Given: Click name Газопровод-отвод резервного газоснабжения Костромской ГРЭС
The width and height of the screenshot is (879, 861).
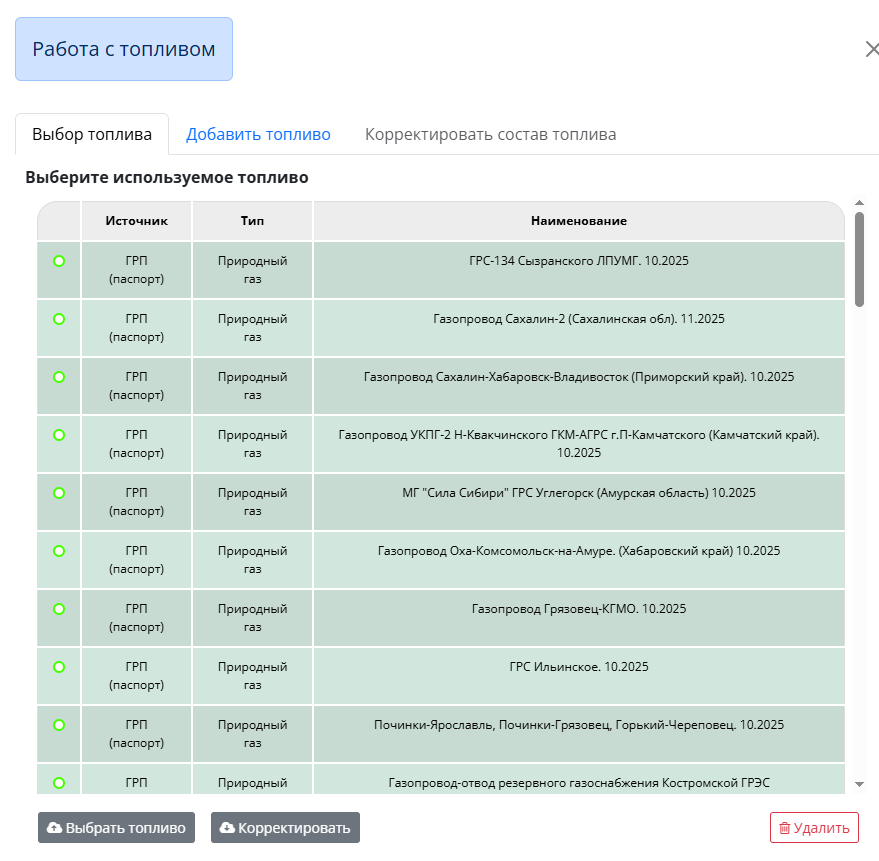Looking at the screenshot, I should pos(579,783).
